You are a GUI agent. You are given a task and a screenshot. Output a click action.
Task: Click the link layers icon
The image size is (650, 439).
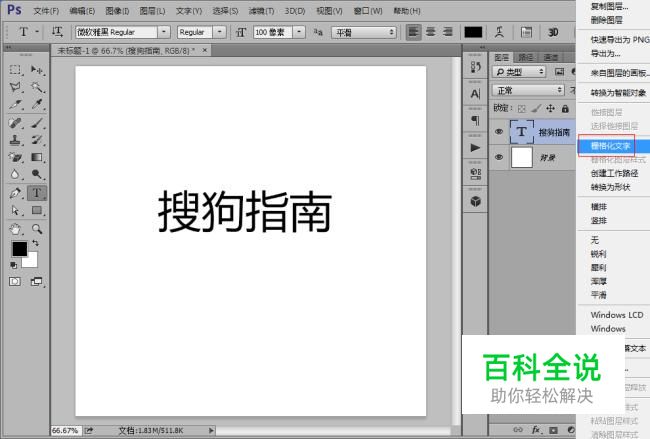[x=518, y=430]
